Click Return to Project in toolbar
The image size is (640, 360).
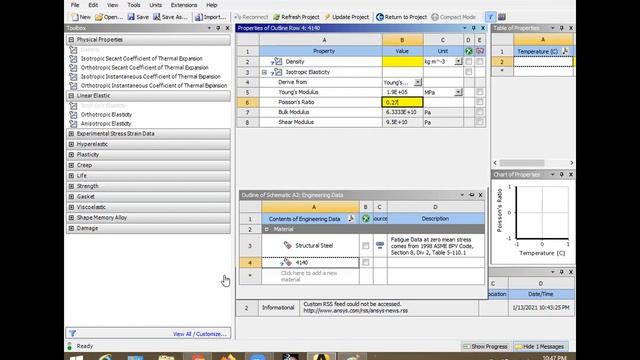402,17
